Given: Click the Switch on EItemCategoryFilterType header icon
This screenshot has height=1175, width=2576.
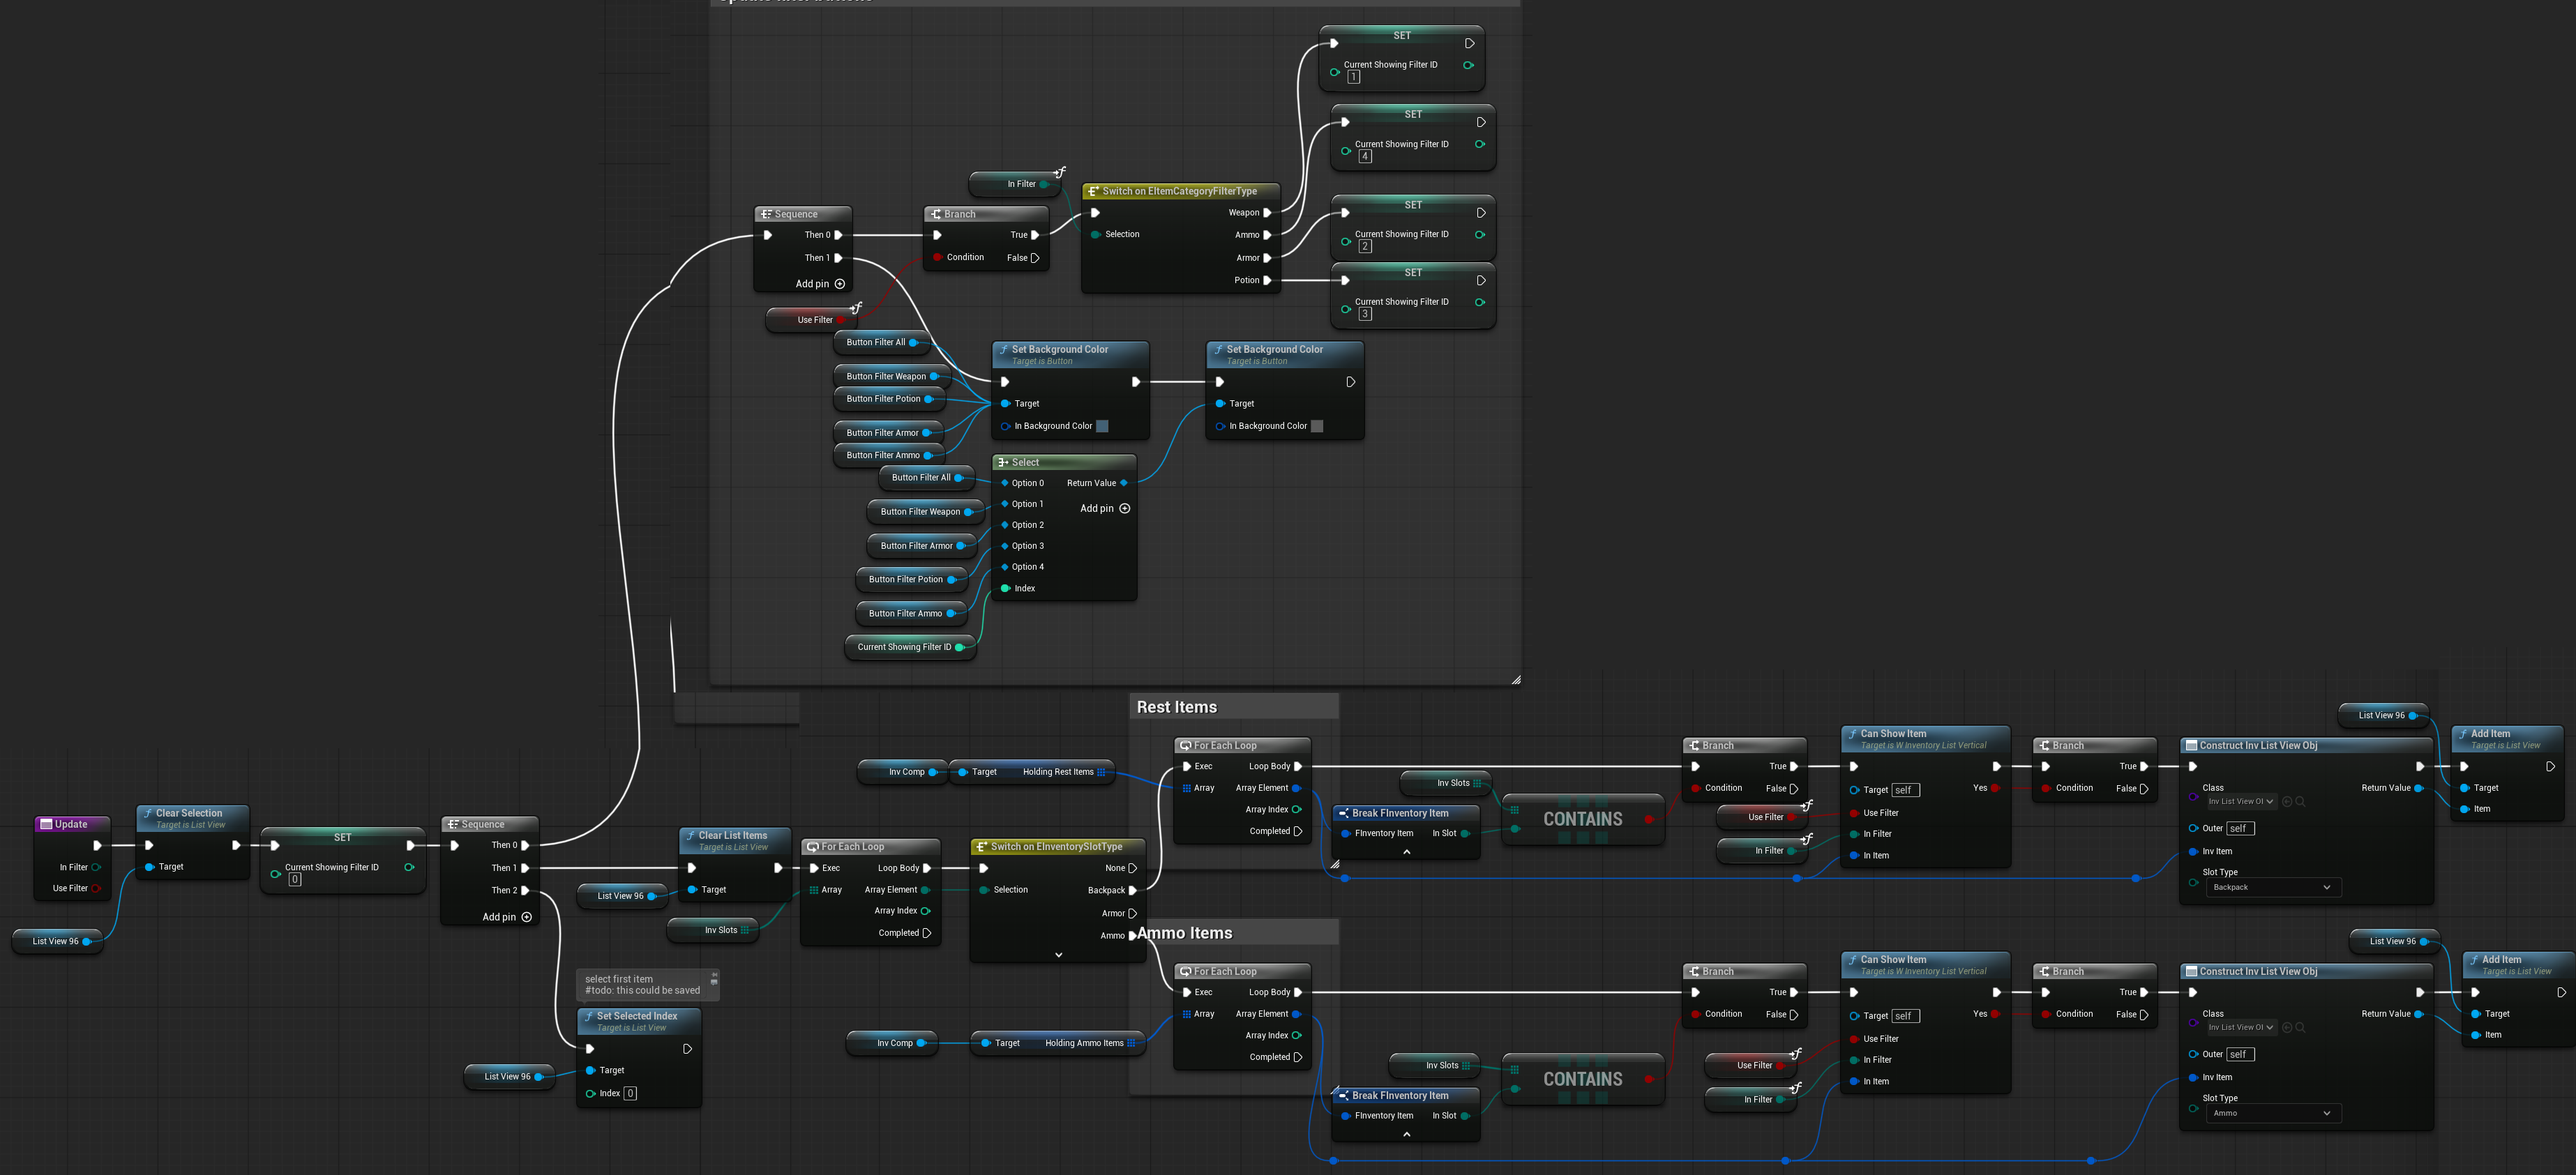Looking at the screenshot, I should (x=1094, y=191).
